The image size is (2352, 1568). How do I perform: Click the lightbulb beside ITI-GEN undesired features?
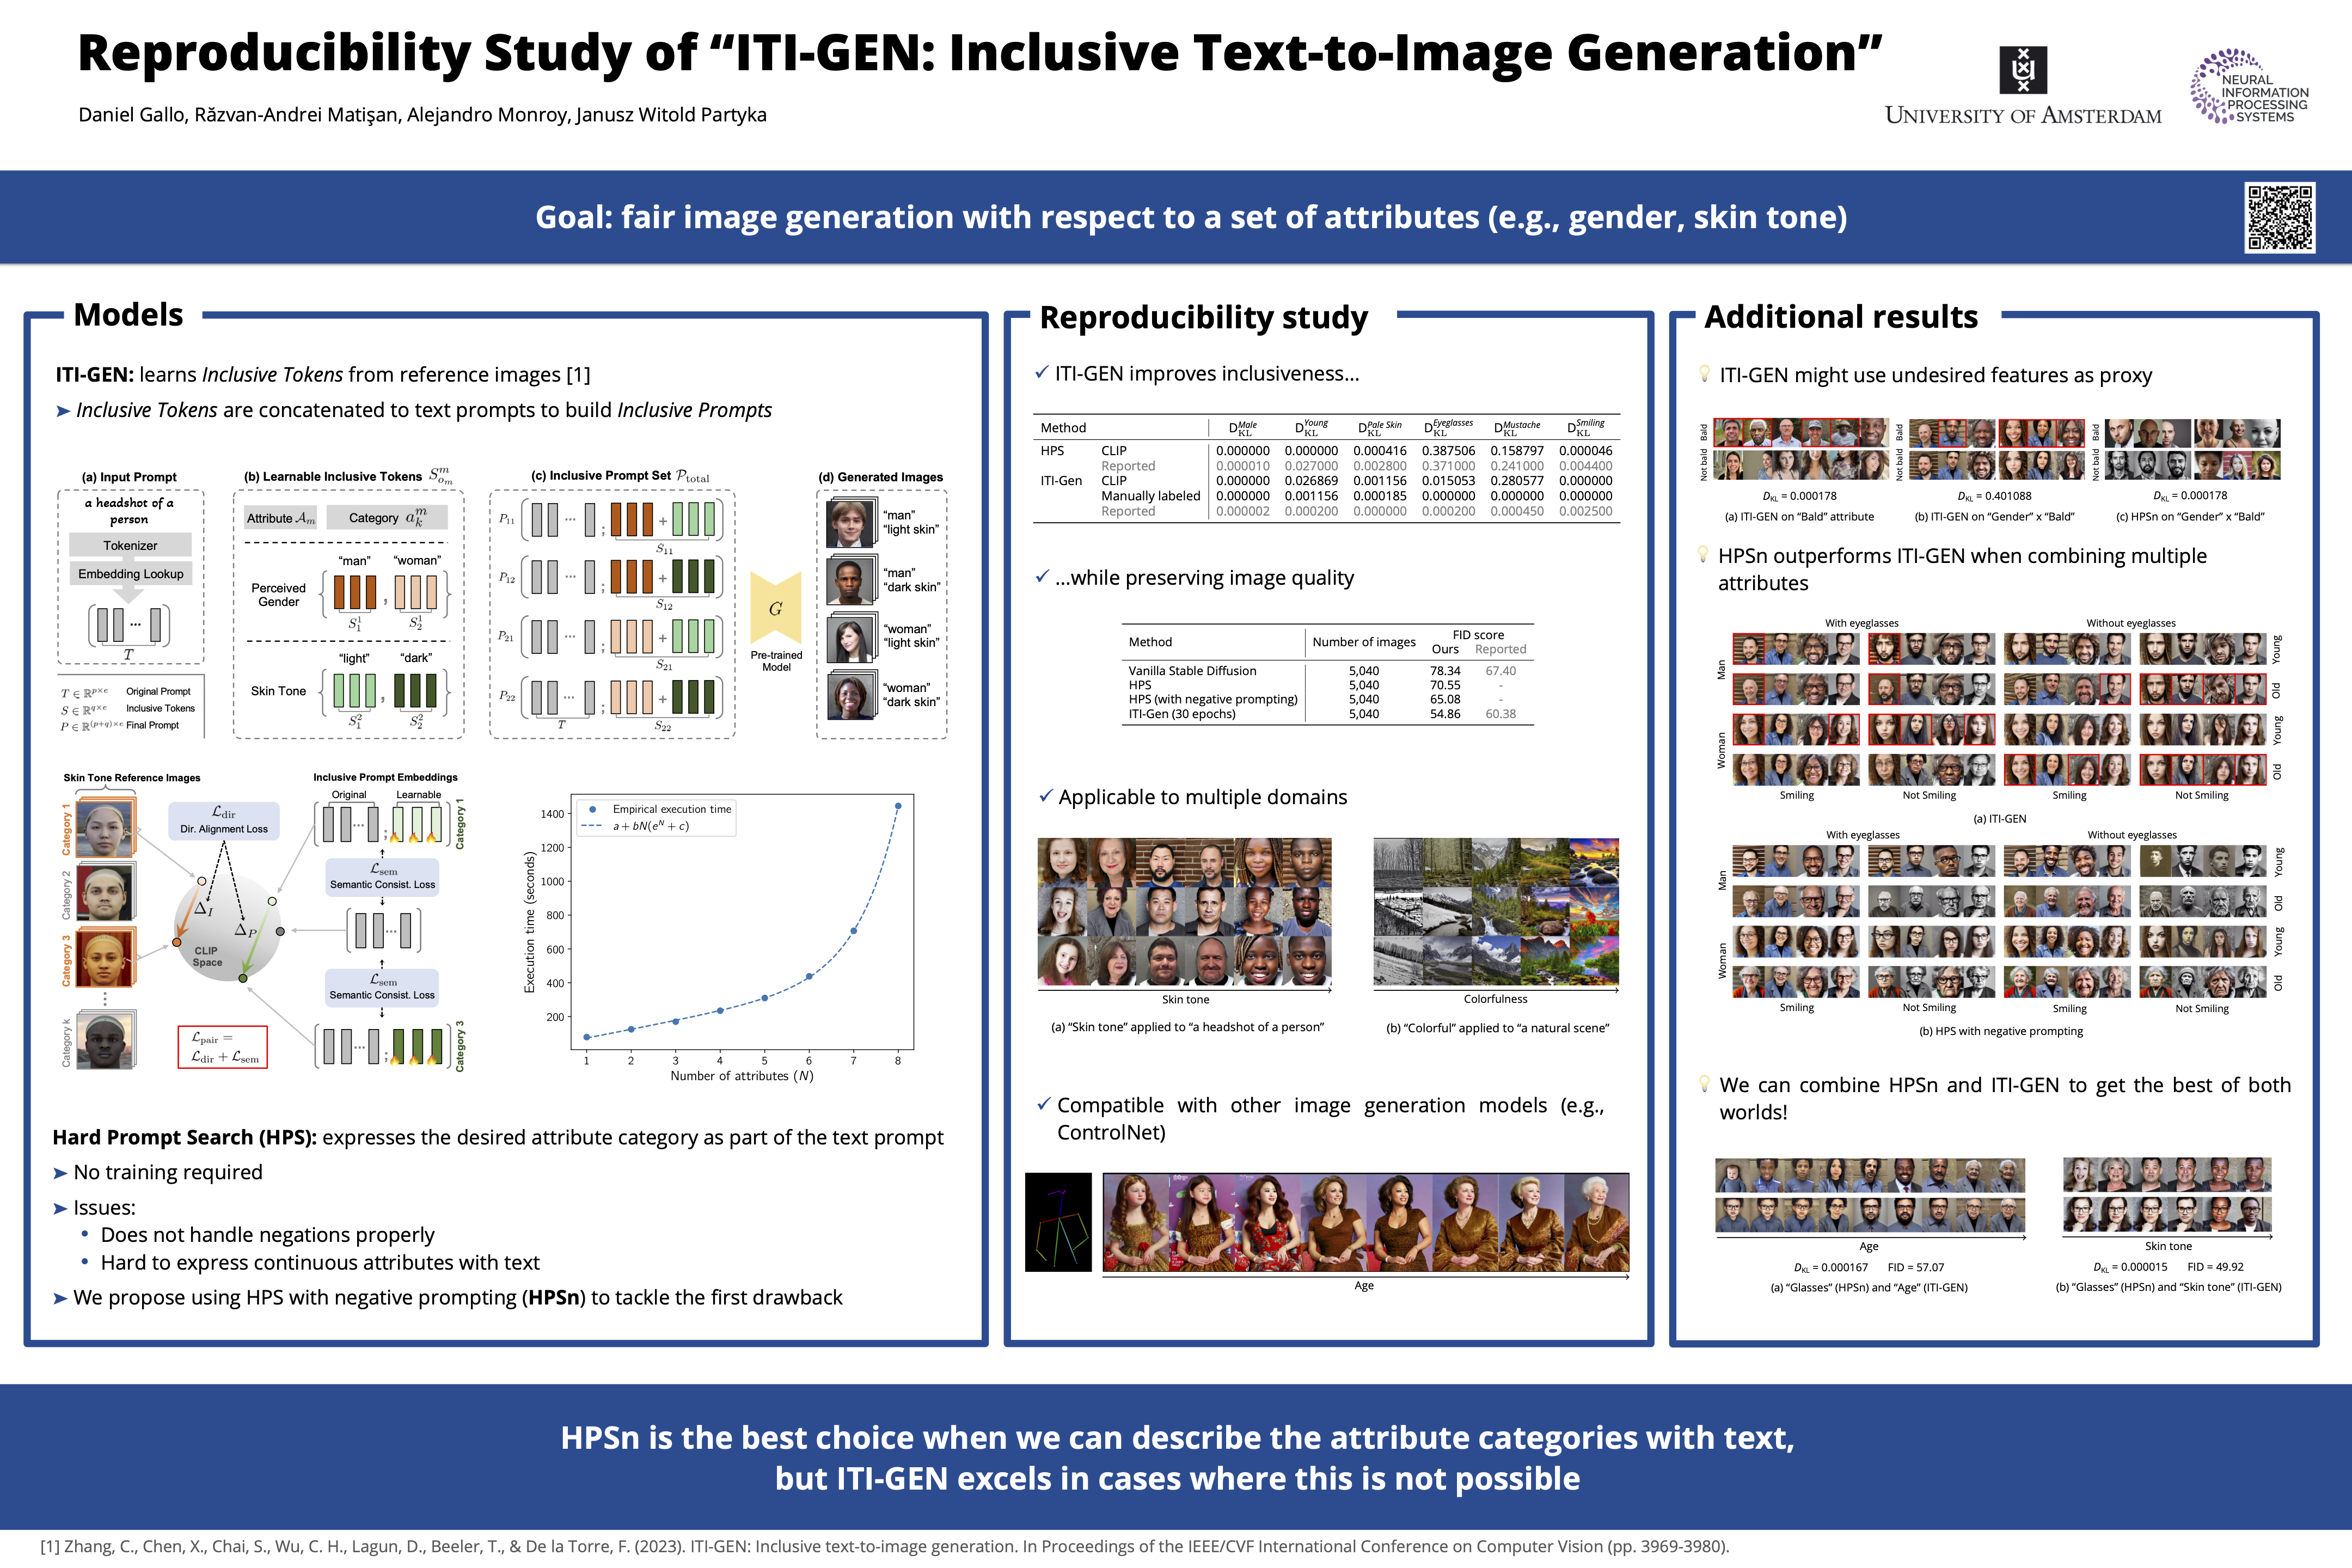point(1704,374)
